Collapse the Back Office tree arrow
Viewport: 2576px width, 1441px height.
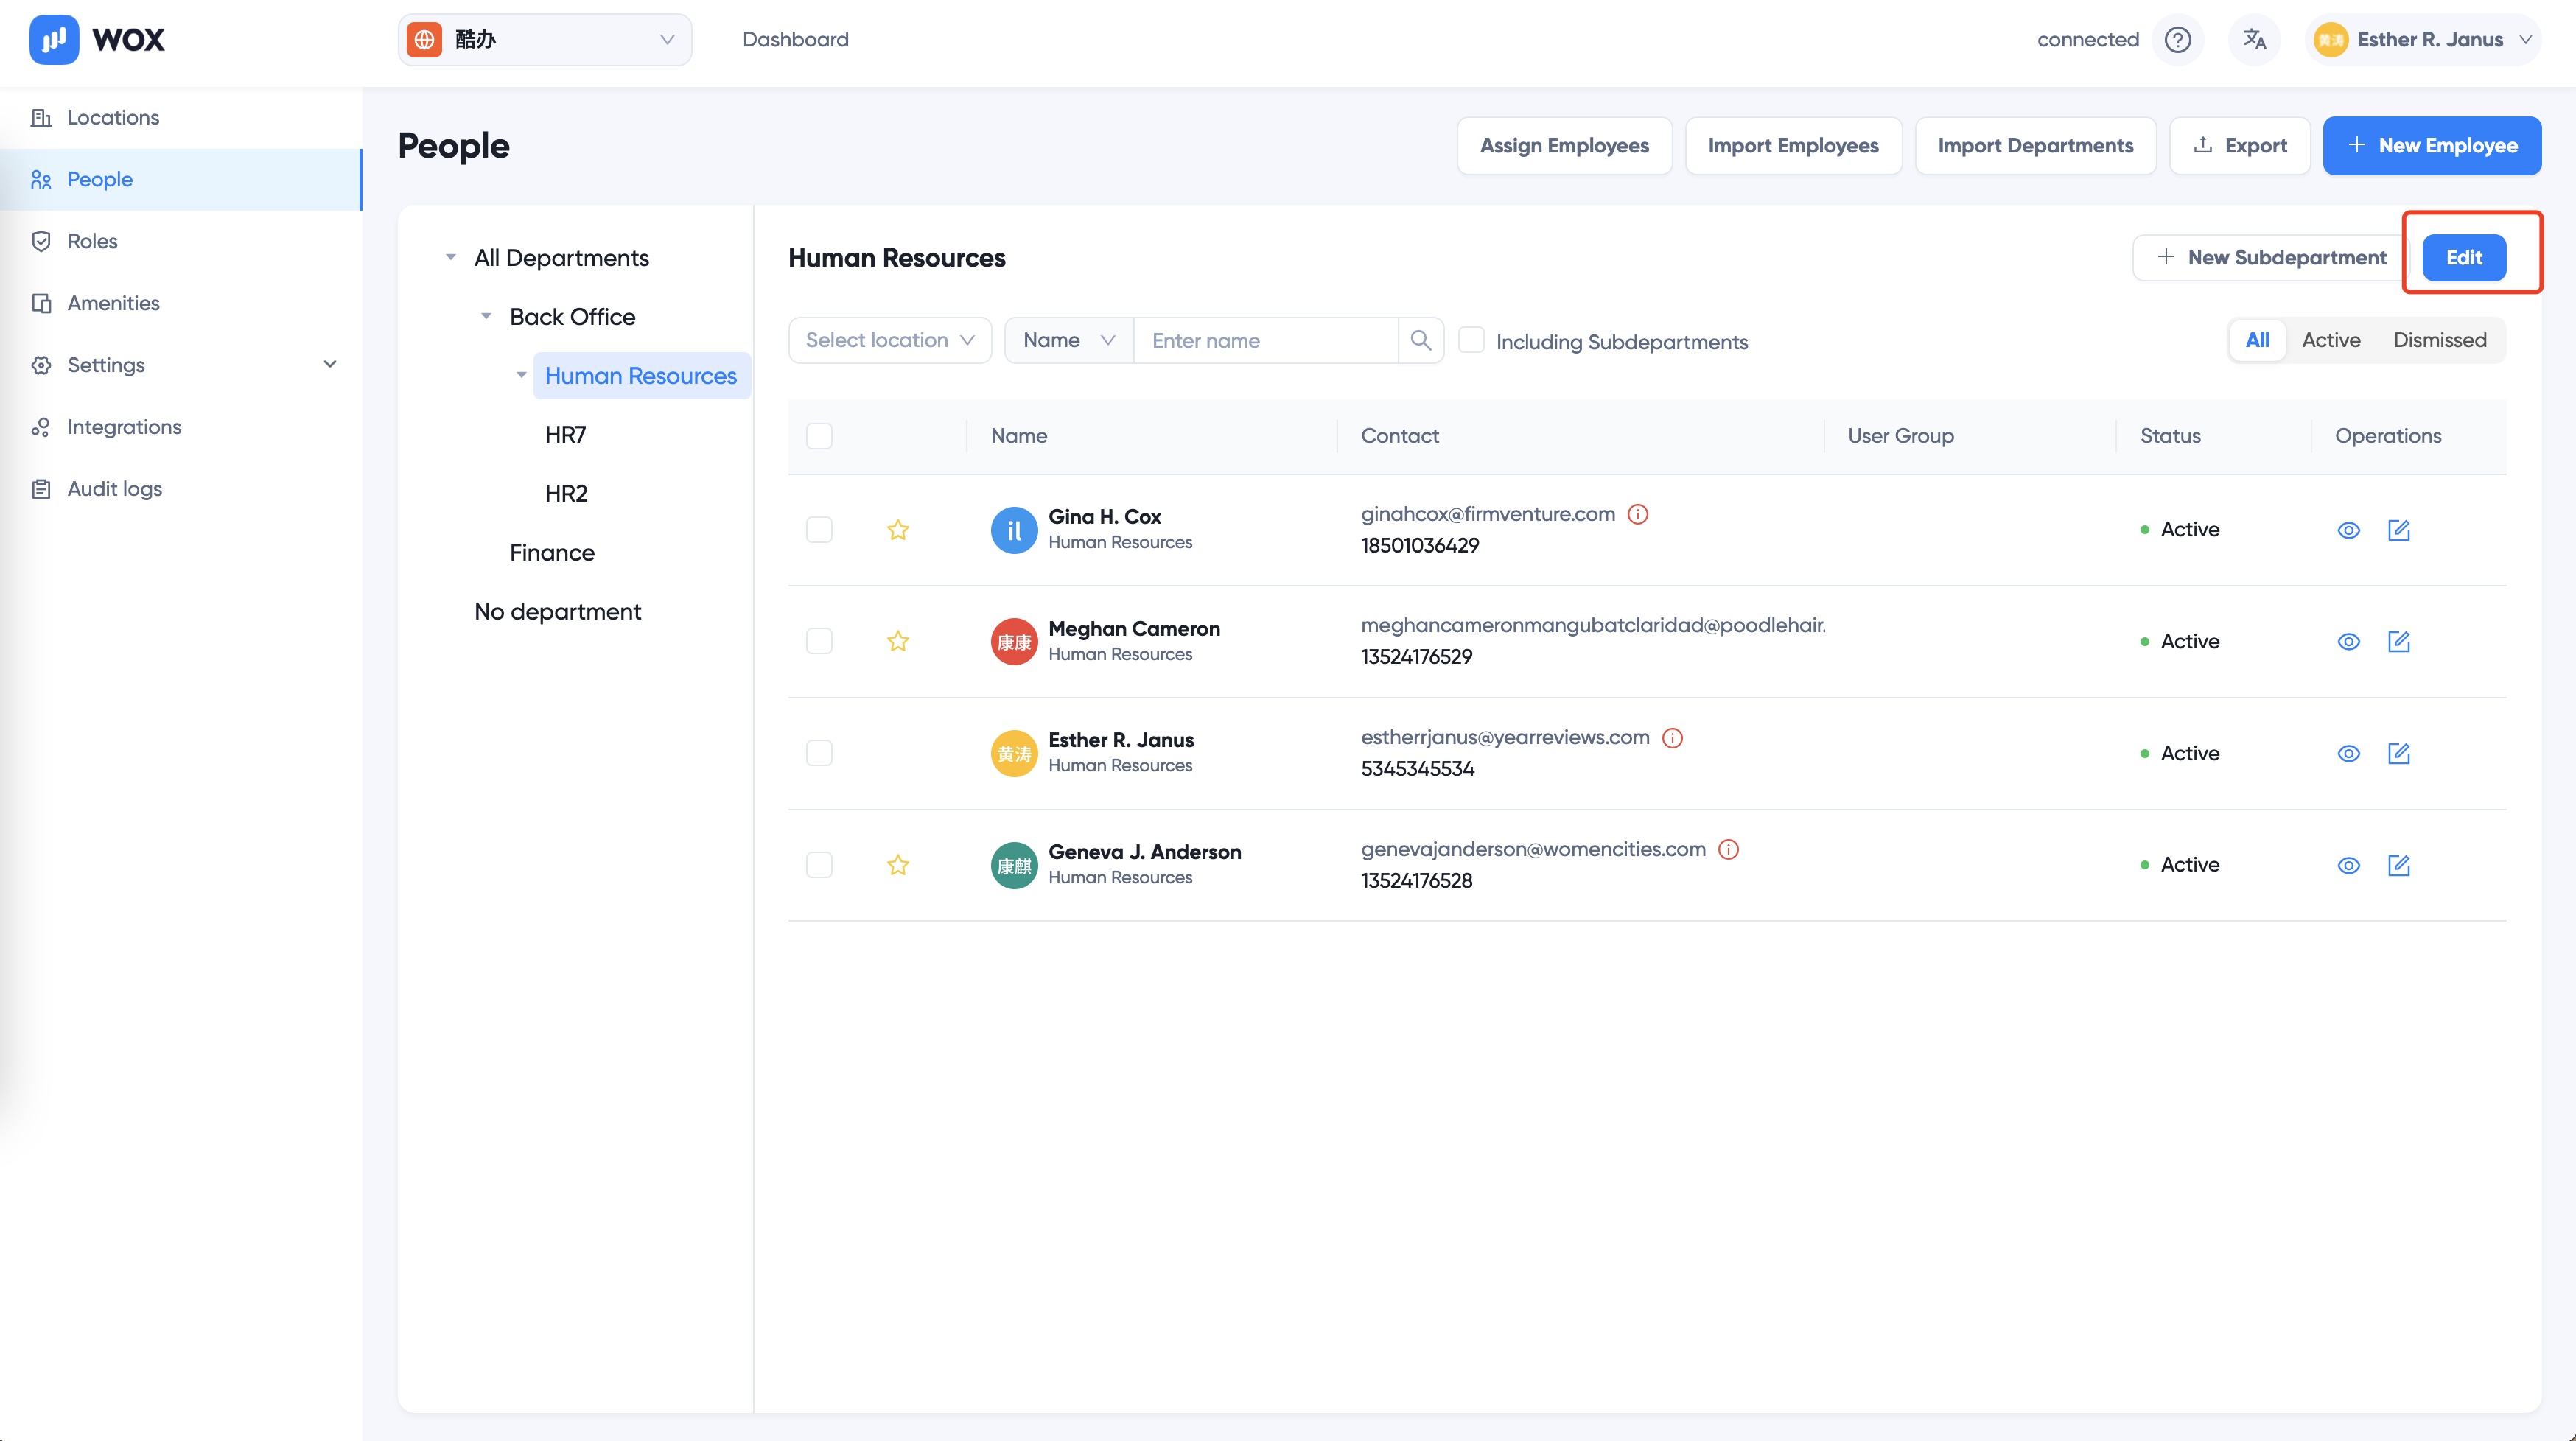pos(486,316)
